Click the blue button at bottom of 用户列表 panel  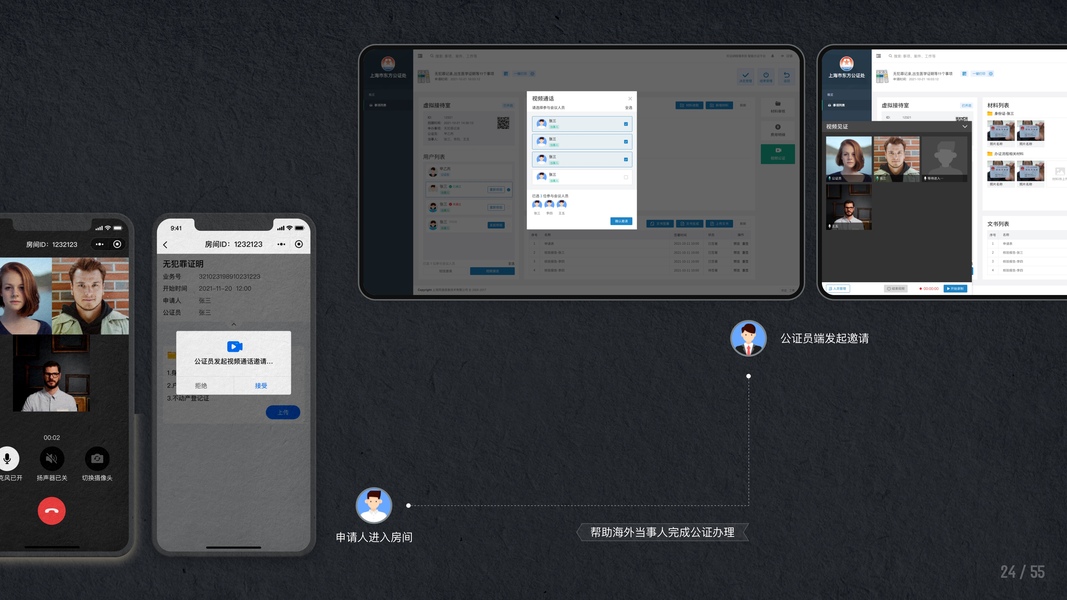pyautogui.click(x=492, y=271)
